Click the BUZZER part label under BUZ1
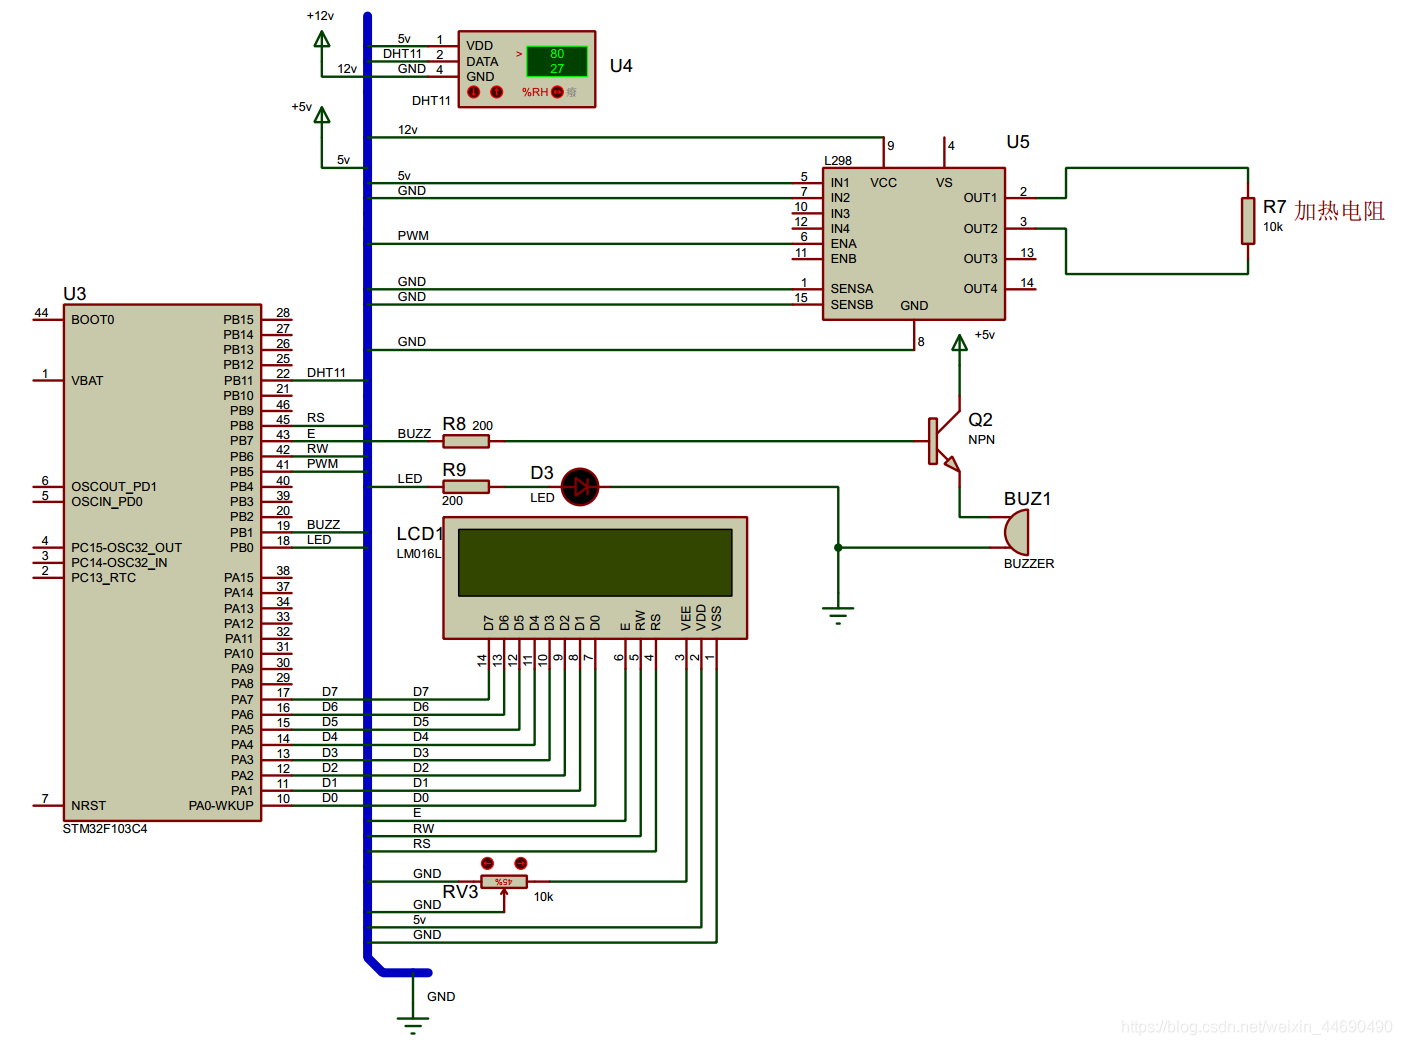The height and width of the screenshot is (1045, 1402). click(1029, 564)
